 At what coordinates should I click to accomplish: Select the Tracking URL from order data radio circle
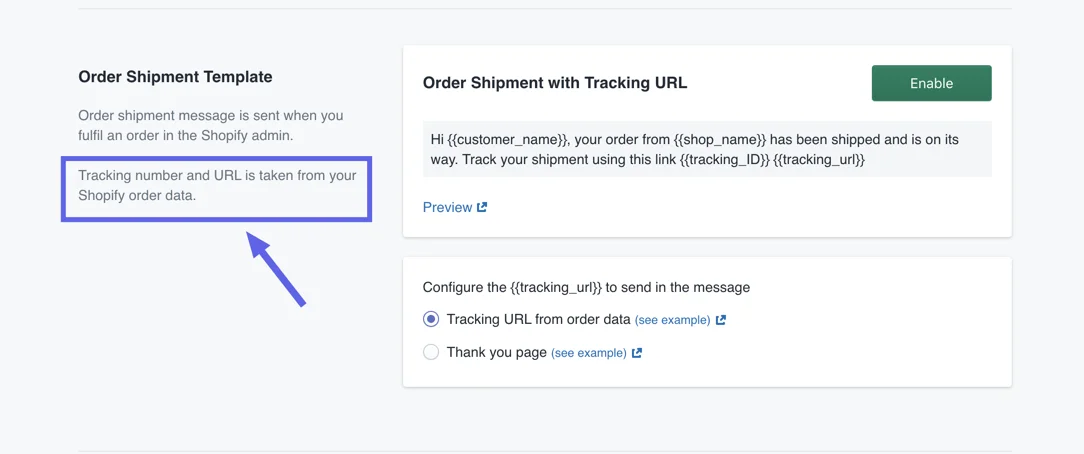[431, 319]
